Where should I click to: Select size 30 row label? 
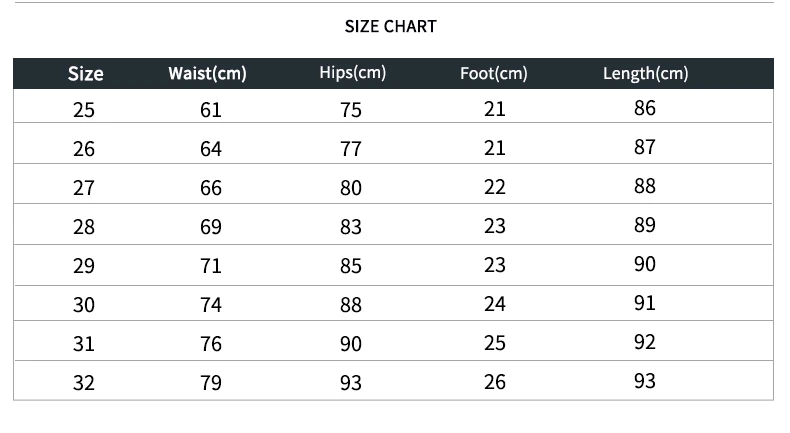84,305
